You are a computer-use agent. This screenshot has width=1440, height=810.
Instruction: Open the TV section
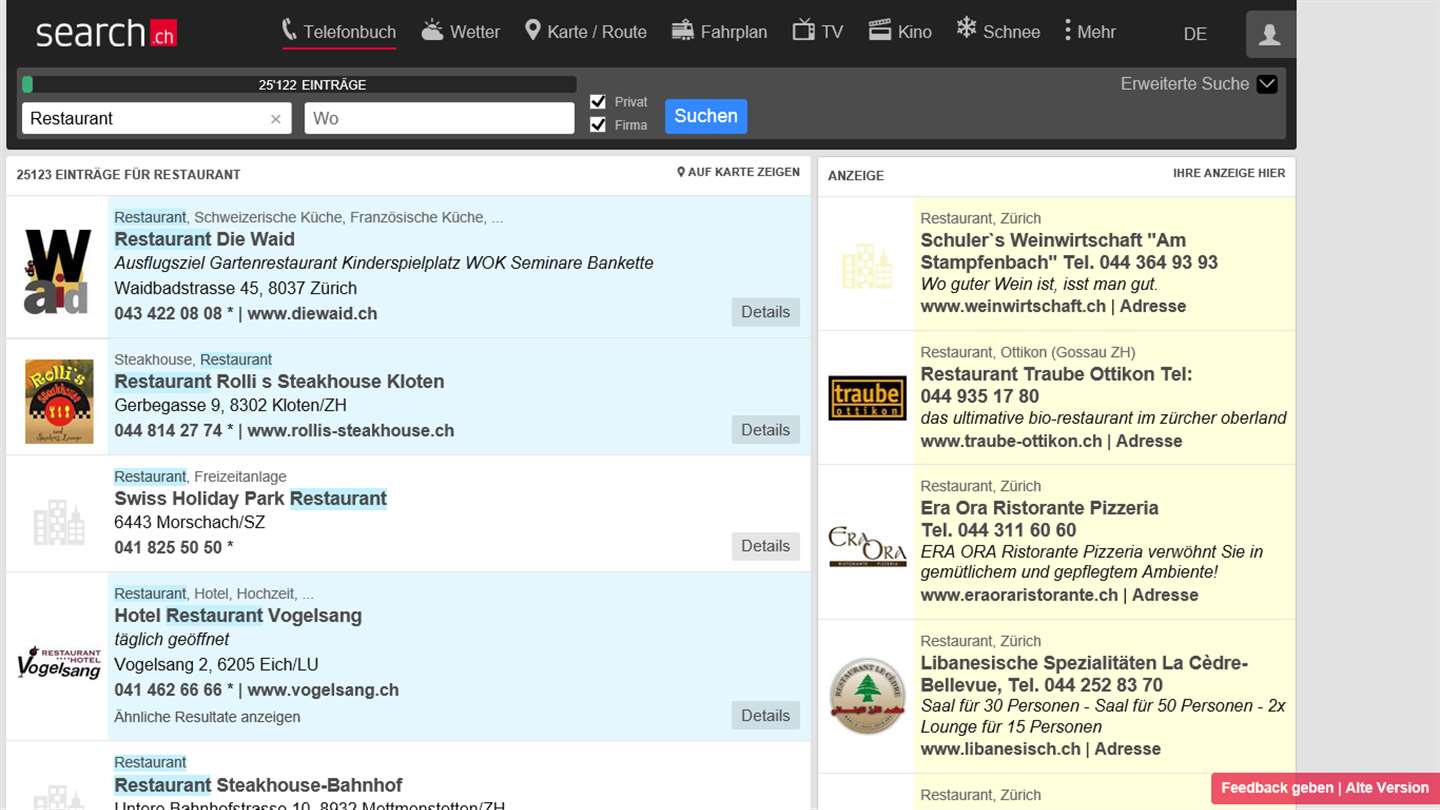pos(817,32)
